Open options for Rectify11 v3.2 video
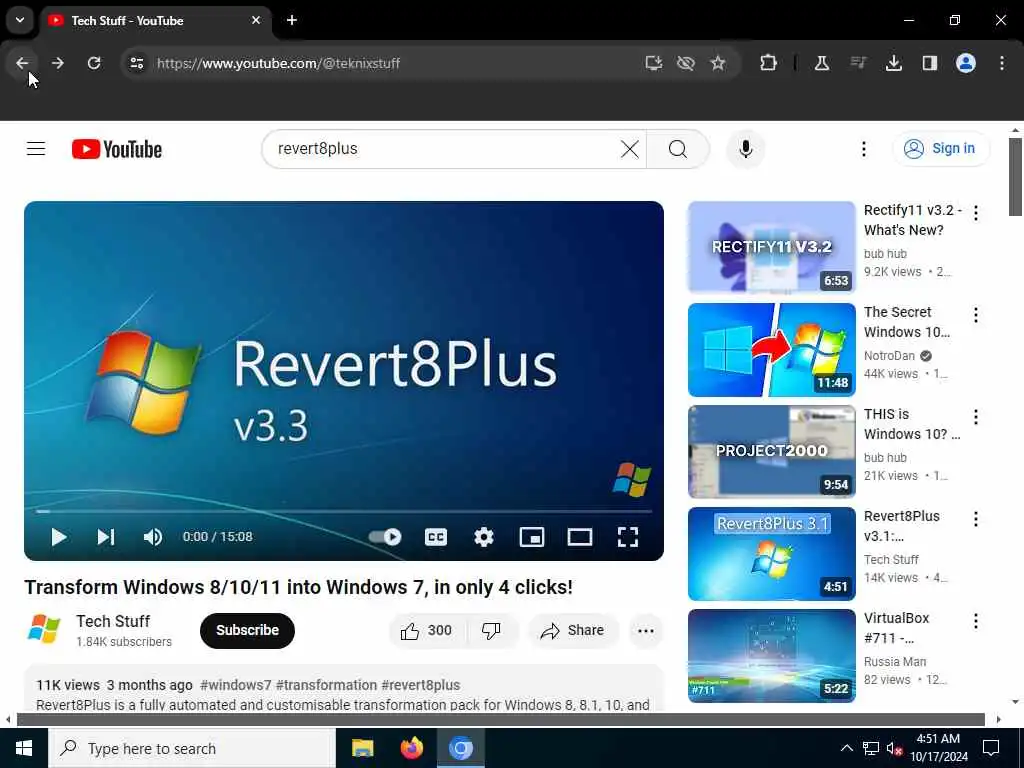The width and height of the screenshot is (1024, 768). (976, 213)
